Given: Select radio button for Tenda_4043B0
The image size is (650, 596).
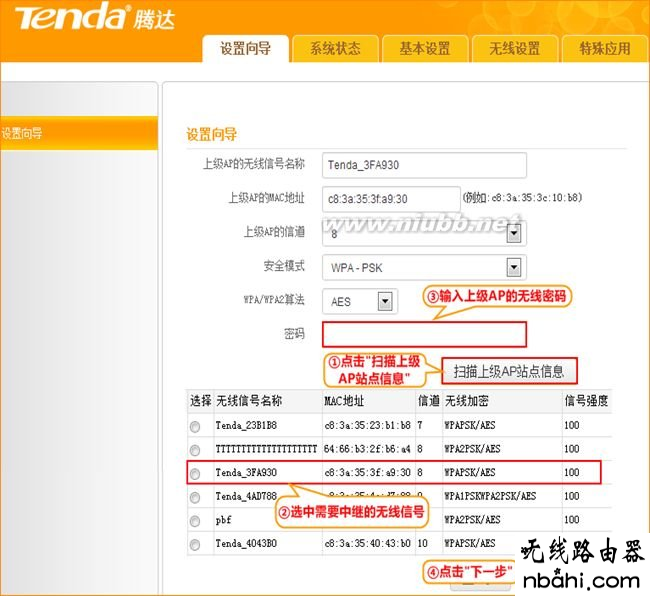Looking at the screenshot, I should click(x=195, y=544).
